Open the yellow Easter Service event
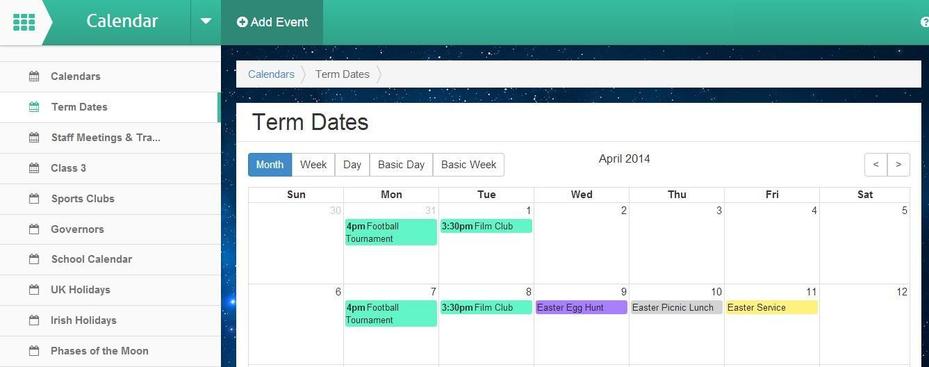This screenshot has width=929, height=367. click(x=772, y=307)
